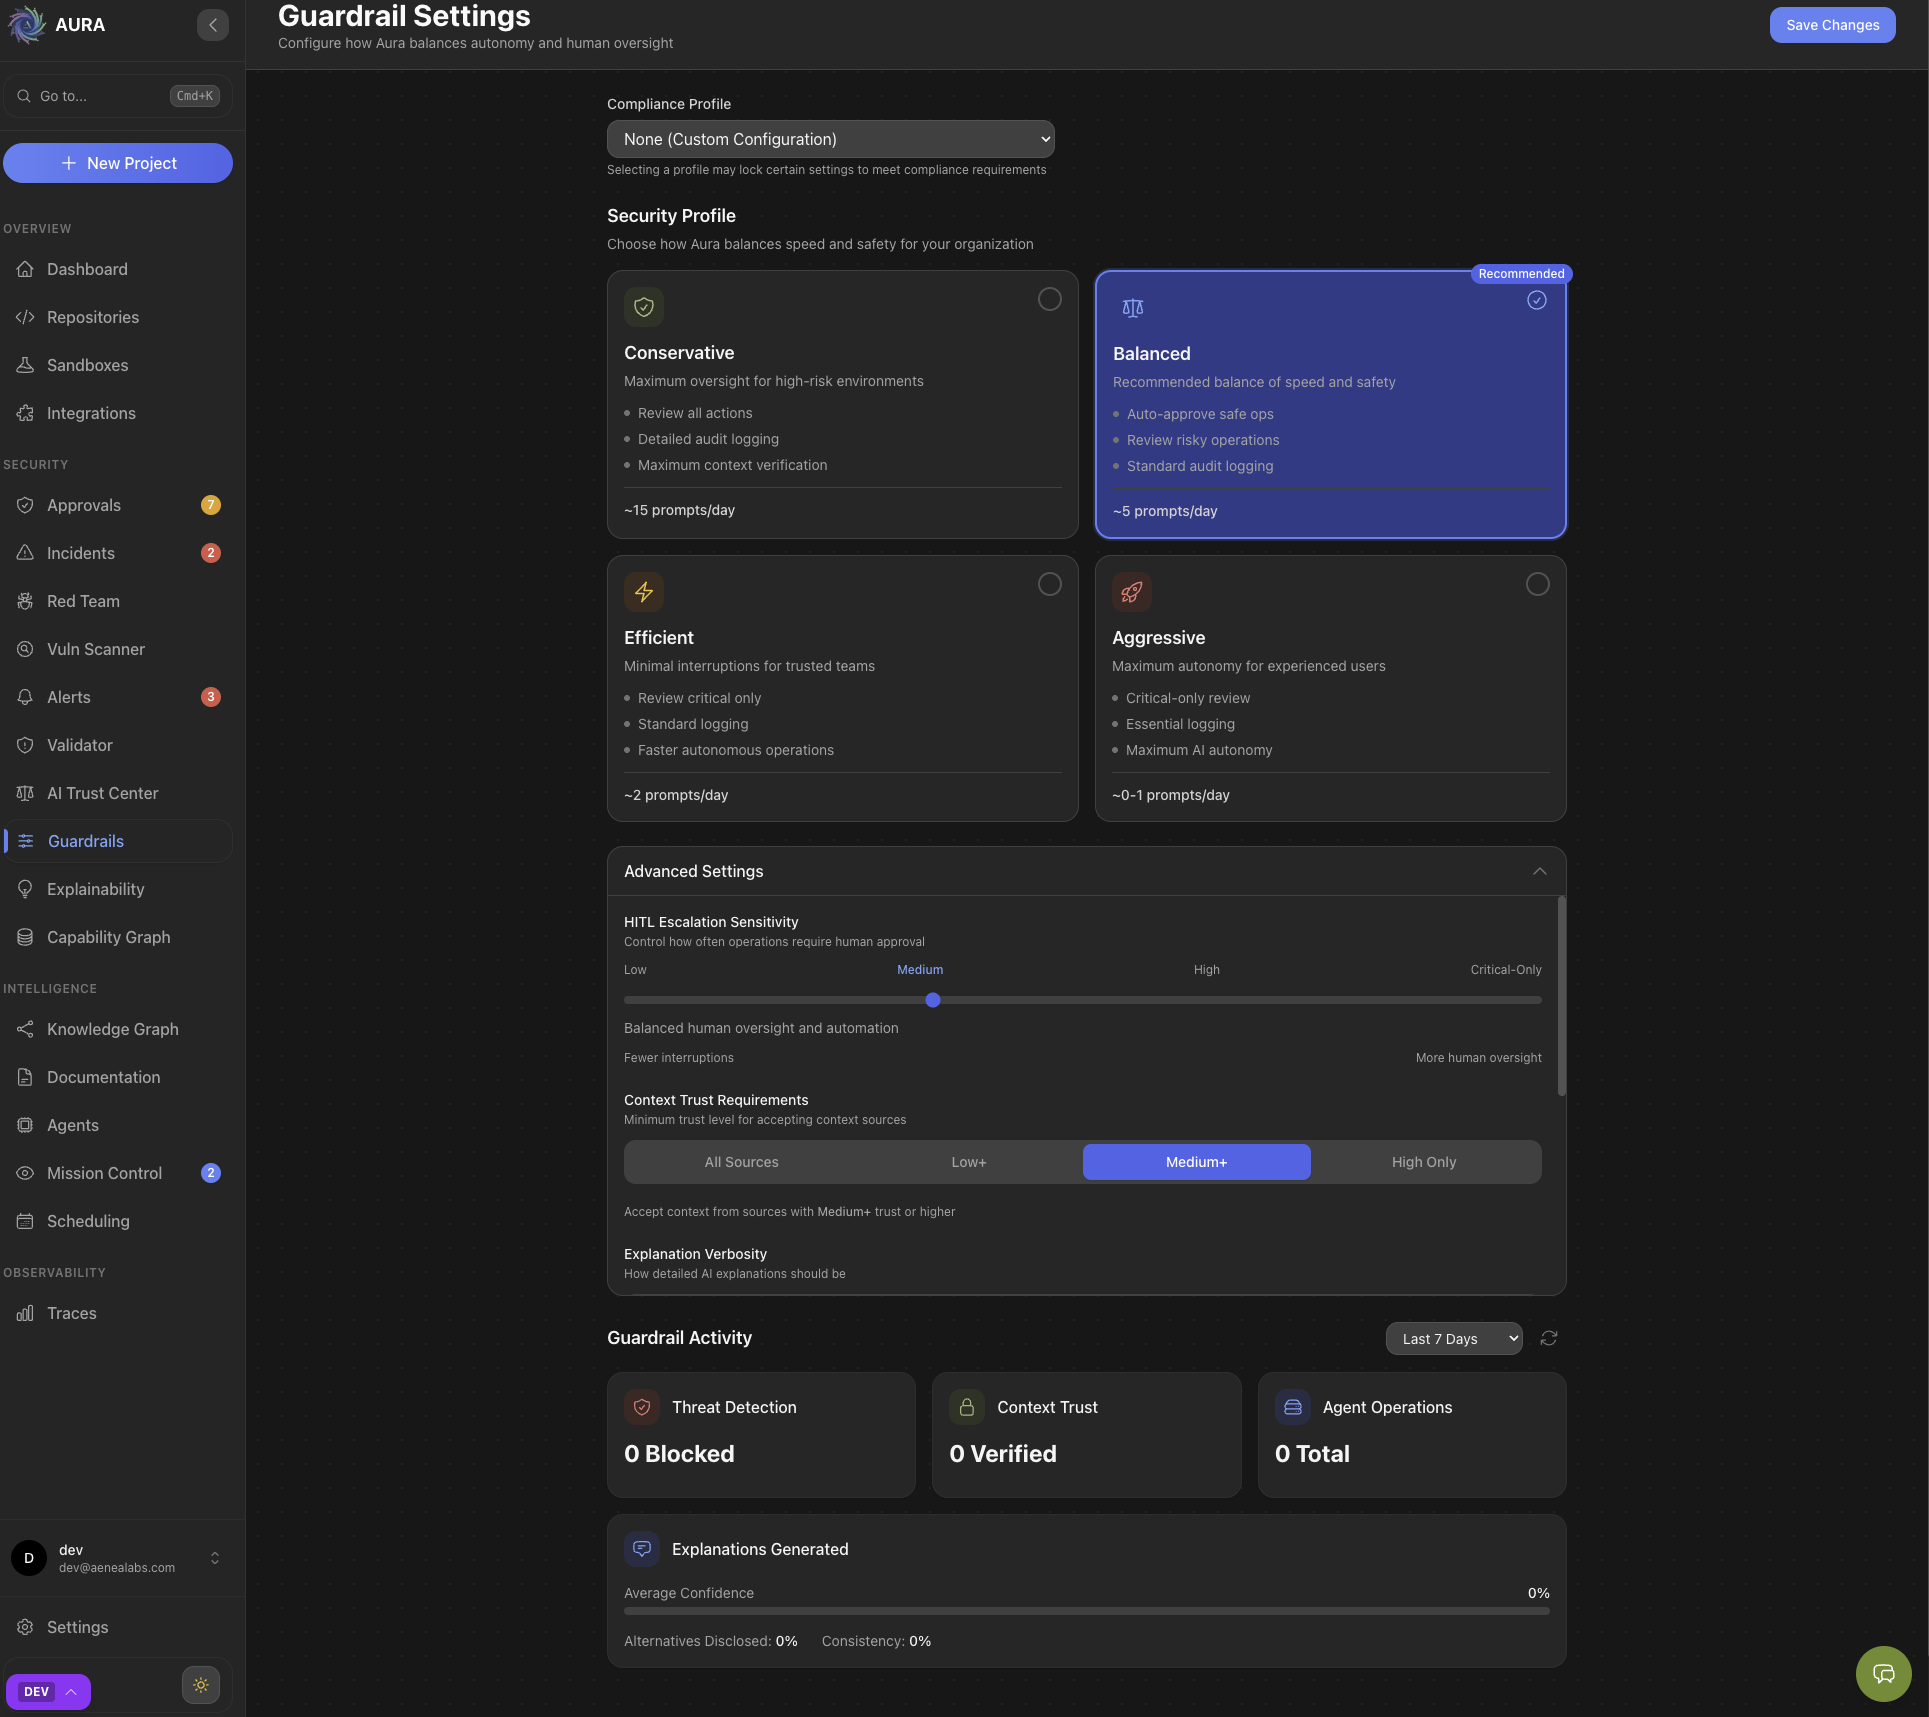1929x1717 pixels.
Task: Open the chat support bubble
Action: click(x=1883, y=1673)
